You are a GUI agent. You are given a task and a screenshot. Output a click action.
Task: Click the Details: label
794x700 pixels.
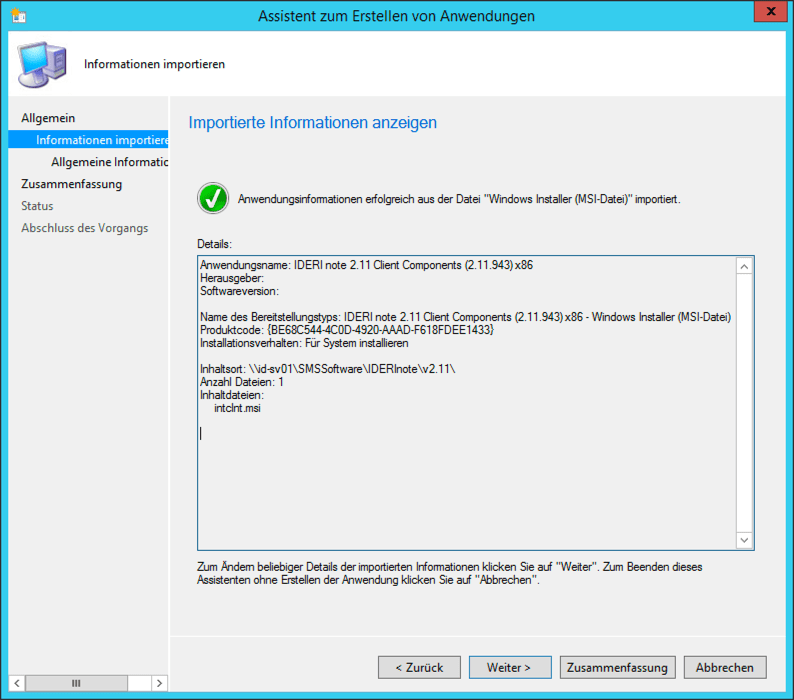pyautogui.click(x=214, y=244)
